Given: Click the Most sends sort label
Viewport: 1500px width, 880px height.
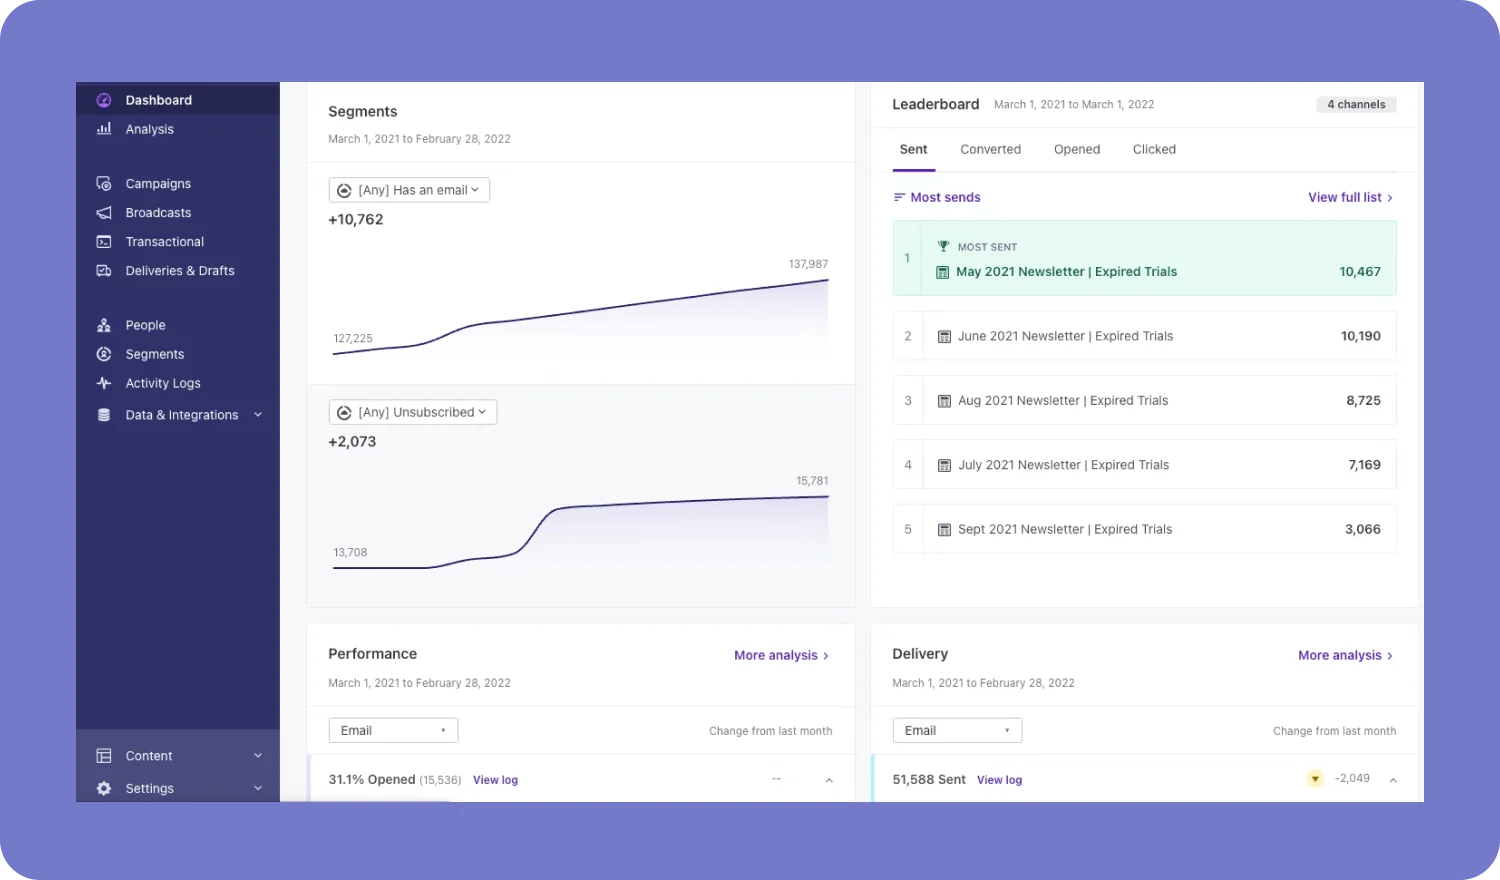Looking at the screenshot, I should pos(945,197).
